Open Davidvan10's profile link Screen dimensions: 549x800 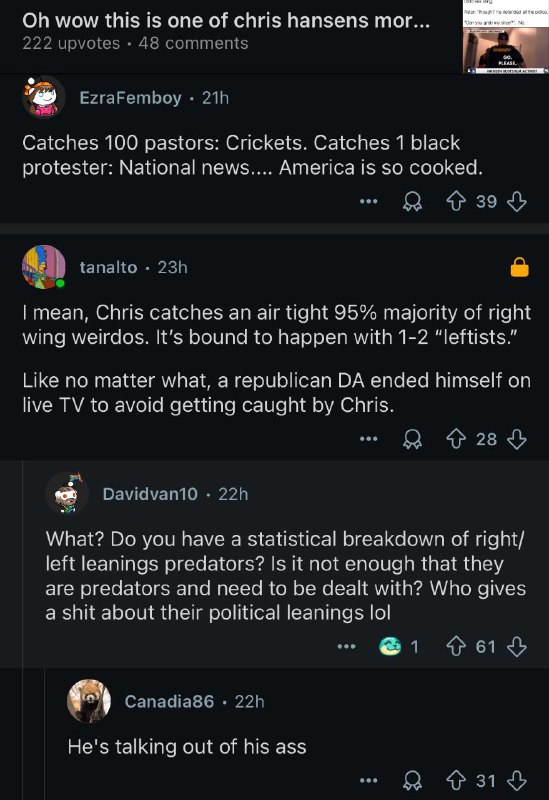click(x=150, y=494)
